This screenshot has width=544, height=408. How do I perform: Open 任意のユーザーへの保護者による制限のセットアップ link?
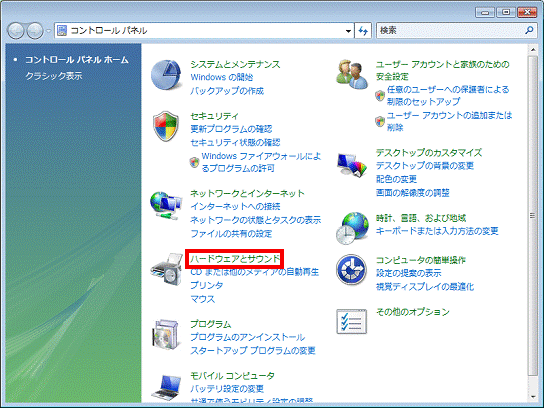pos(448,95)
